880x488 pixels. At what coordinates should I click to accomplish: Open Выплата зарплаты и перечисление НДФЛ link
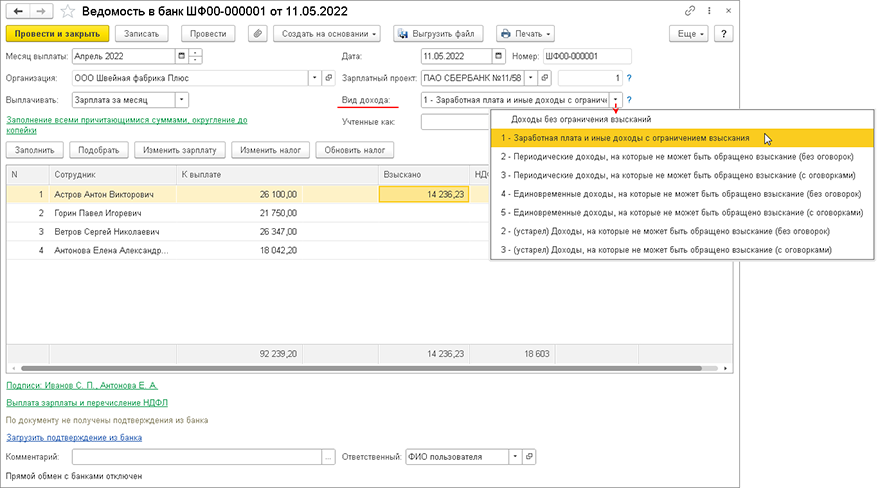[87, 403]
